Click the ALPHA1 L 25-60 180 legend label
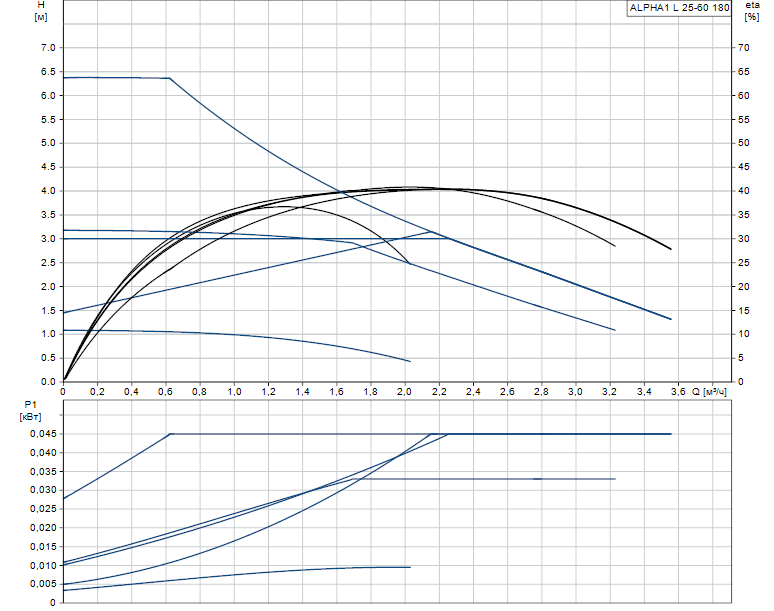 (679, 7)
